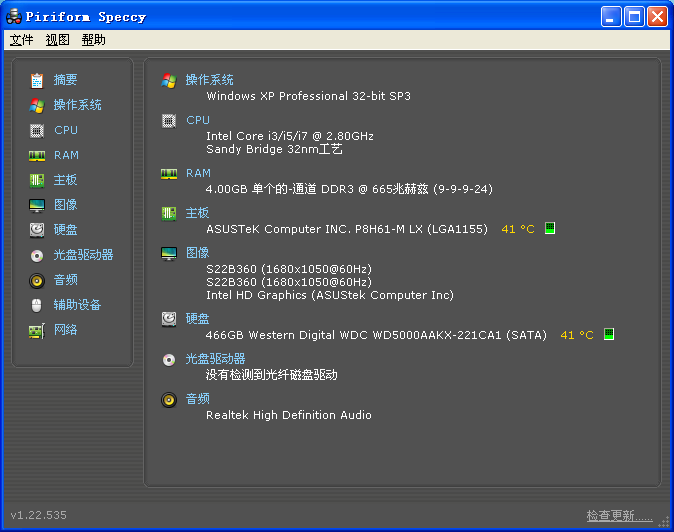674x532 pixels.
Task: Click the 图像 monitor icon in sidebar
Action: click(x=37, y=205)
